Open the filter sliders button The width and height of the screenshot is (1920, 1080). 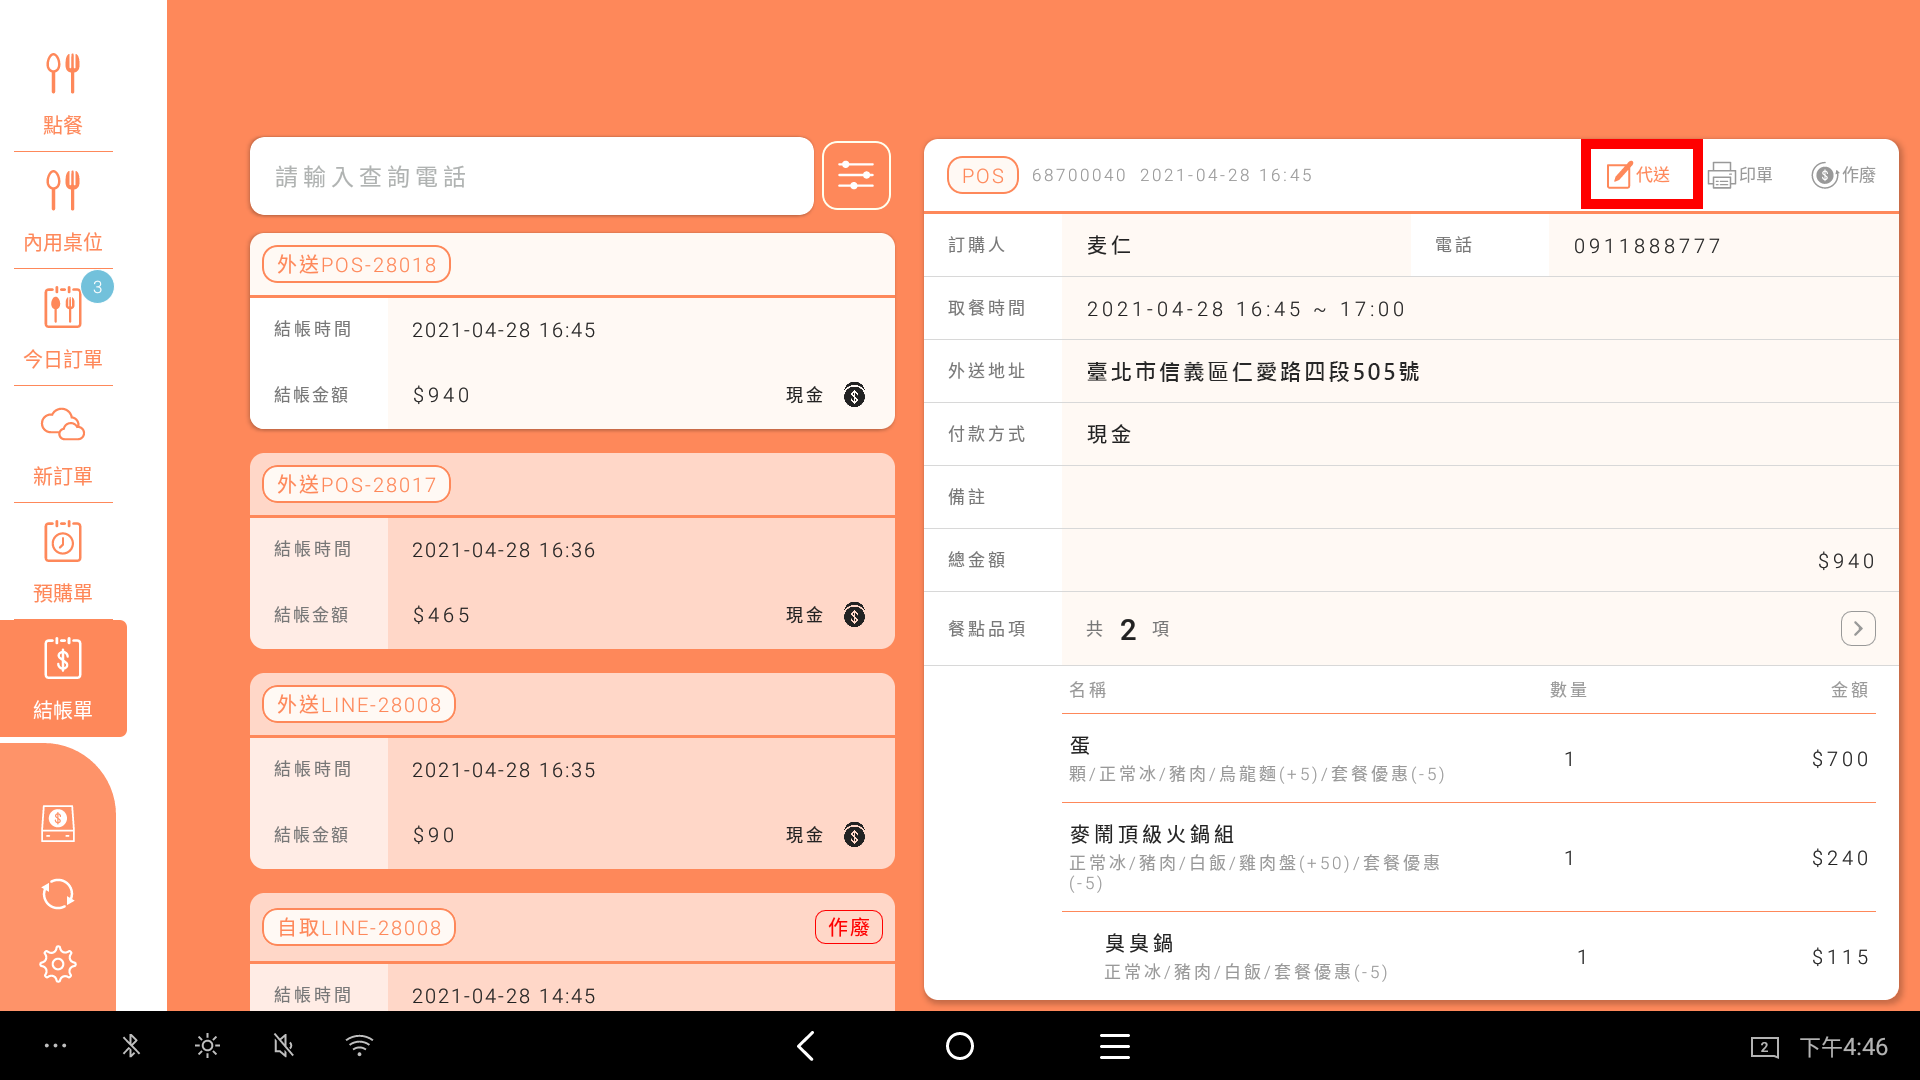pos(856,176)
